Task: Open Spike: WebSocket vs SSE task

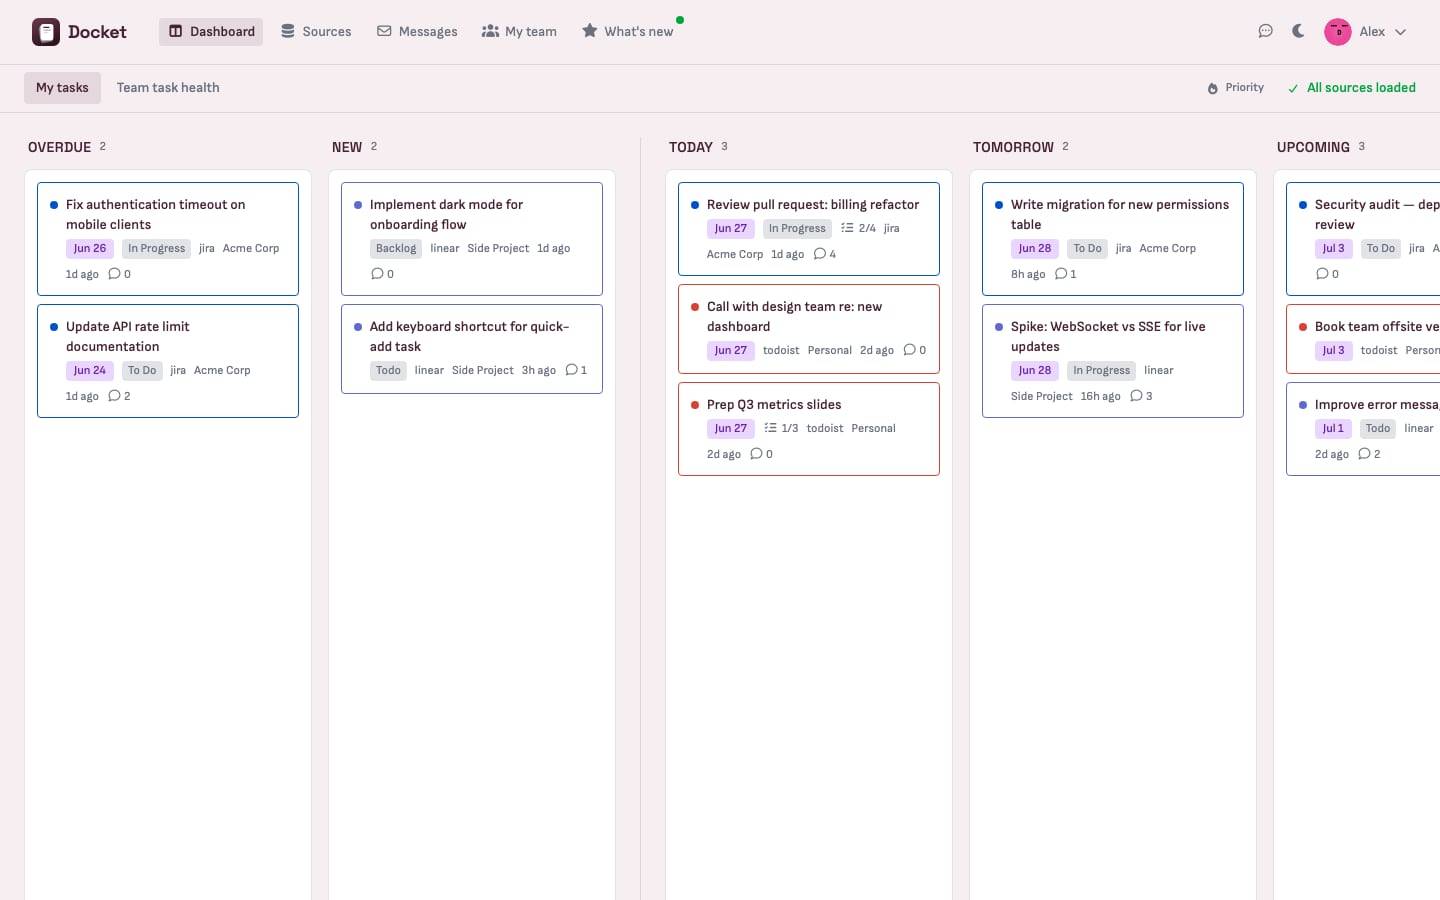Action: (1113, 361)
